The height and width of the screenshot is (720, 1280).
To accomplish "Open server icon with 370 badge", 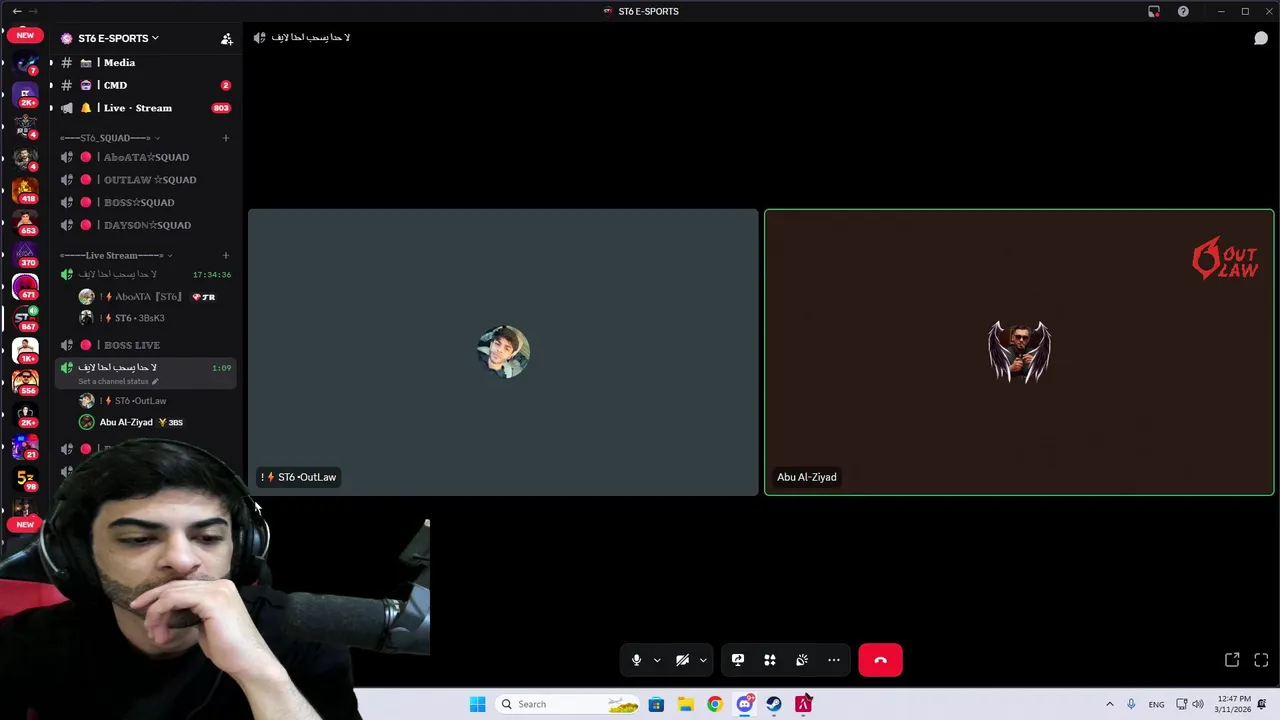I will pos(25,253).
